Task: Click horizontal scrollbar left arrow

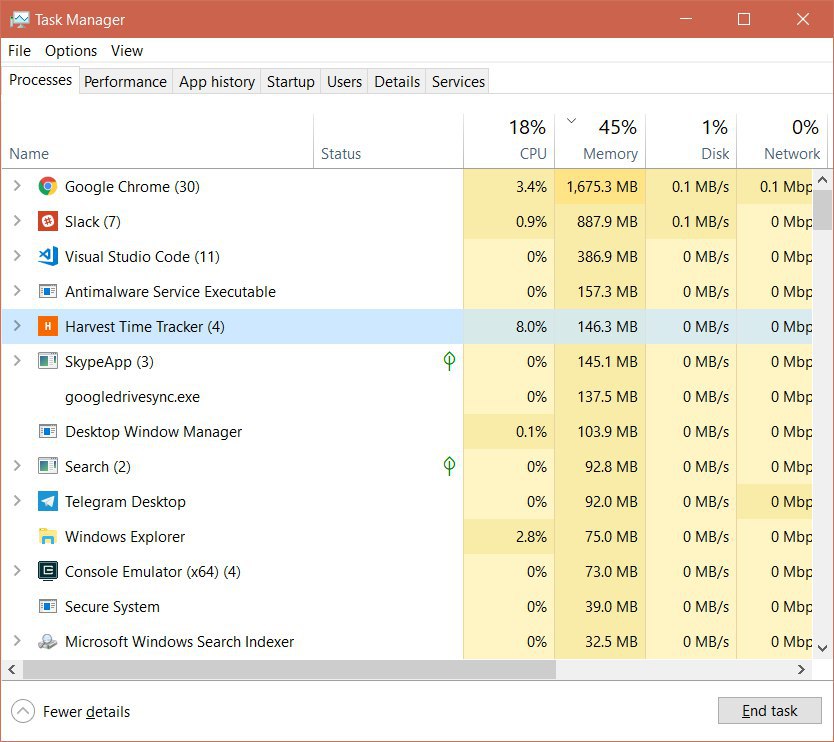Action: [x=12, y=670]
